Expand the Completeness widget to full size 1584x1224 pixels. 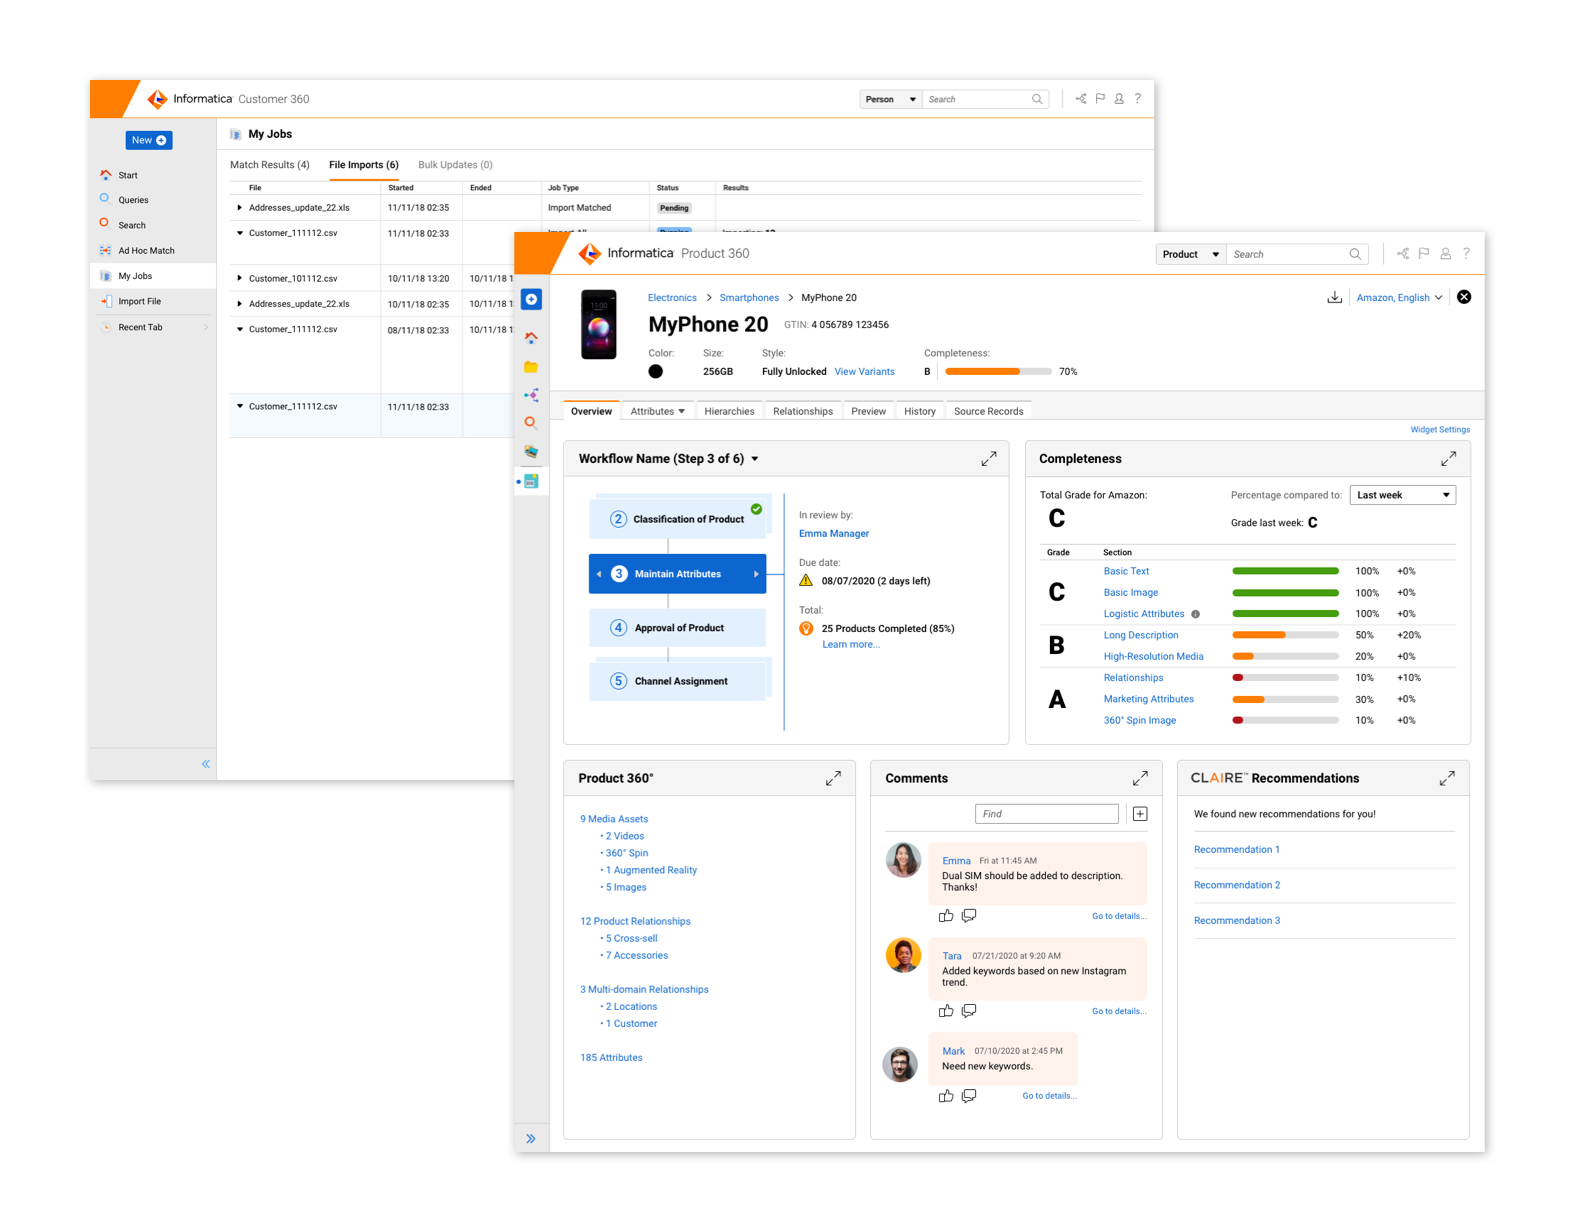coord(1448,459)
